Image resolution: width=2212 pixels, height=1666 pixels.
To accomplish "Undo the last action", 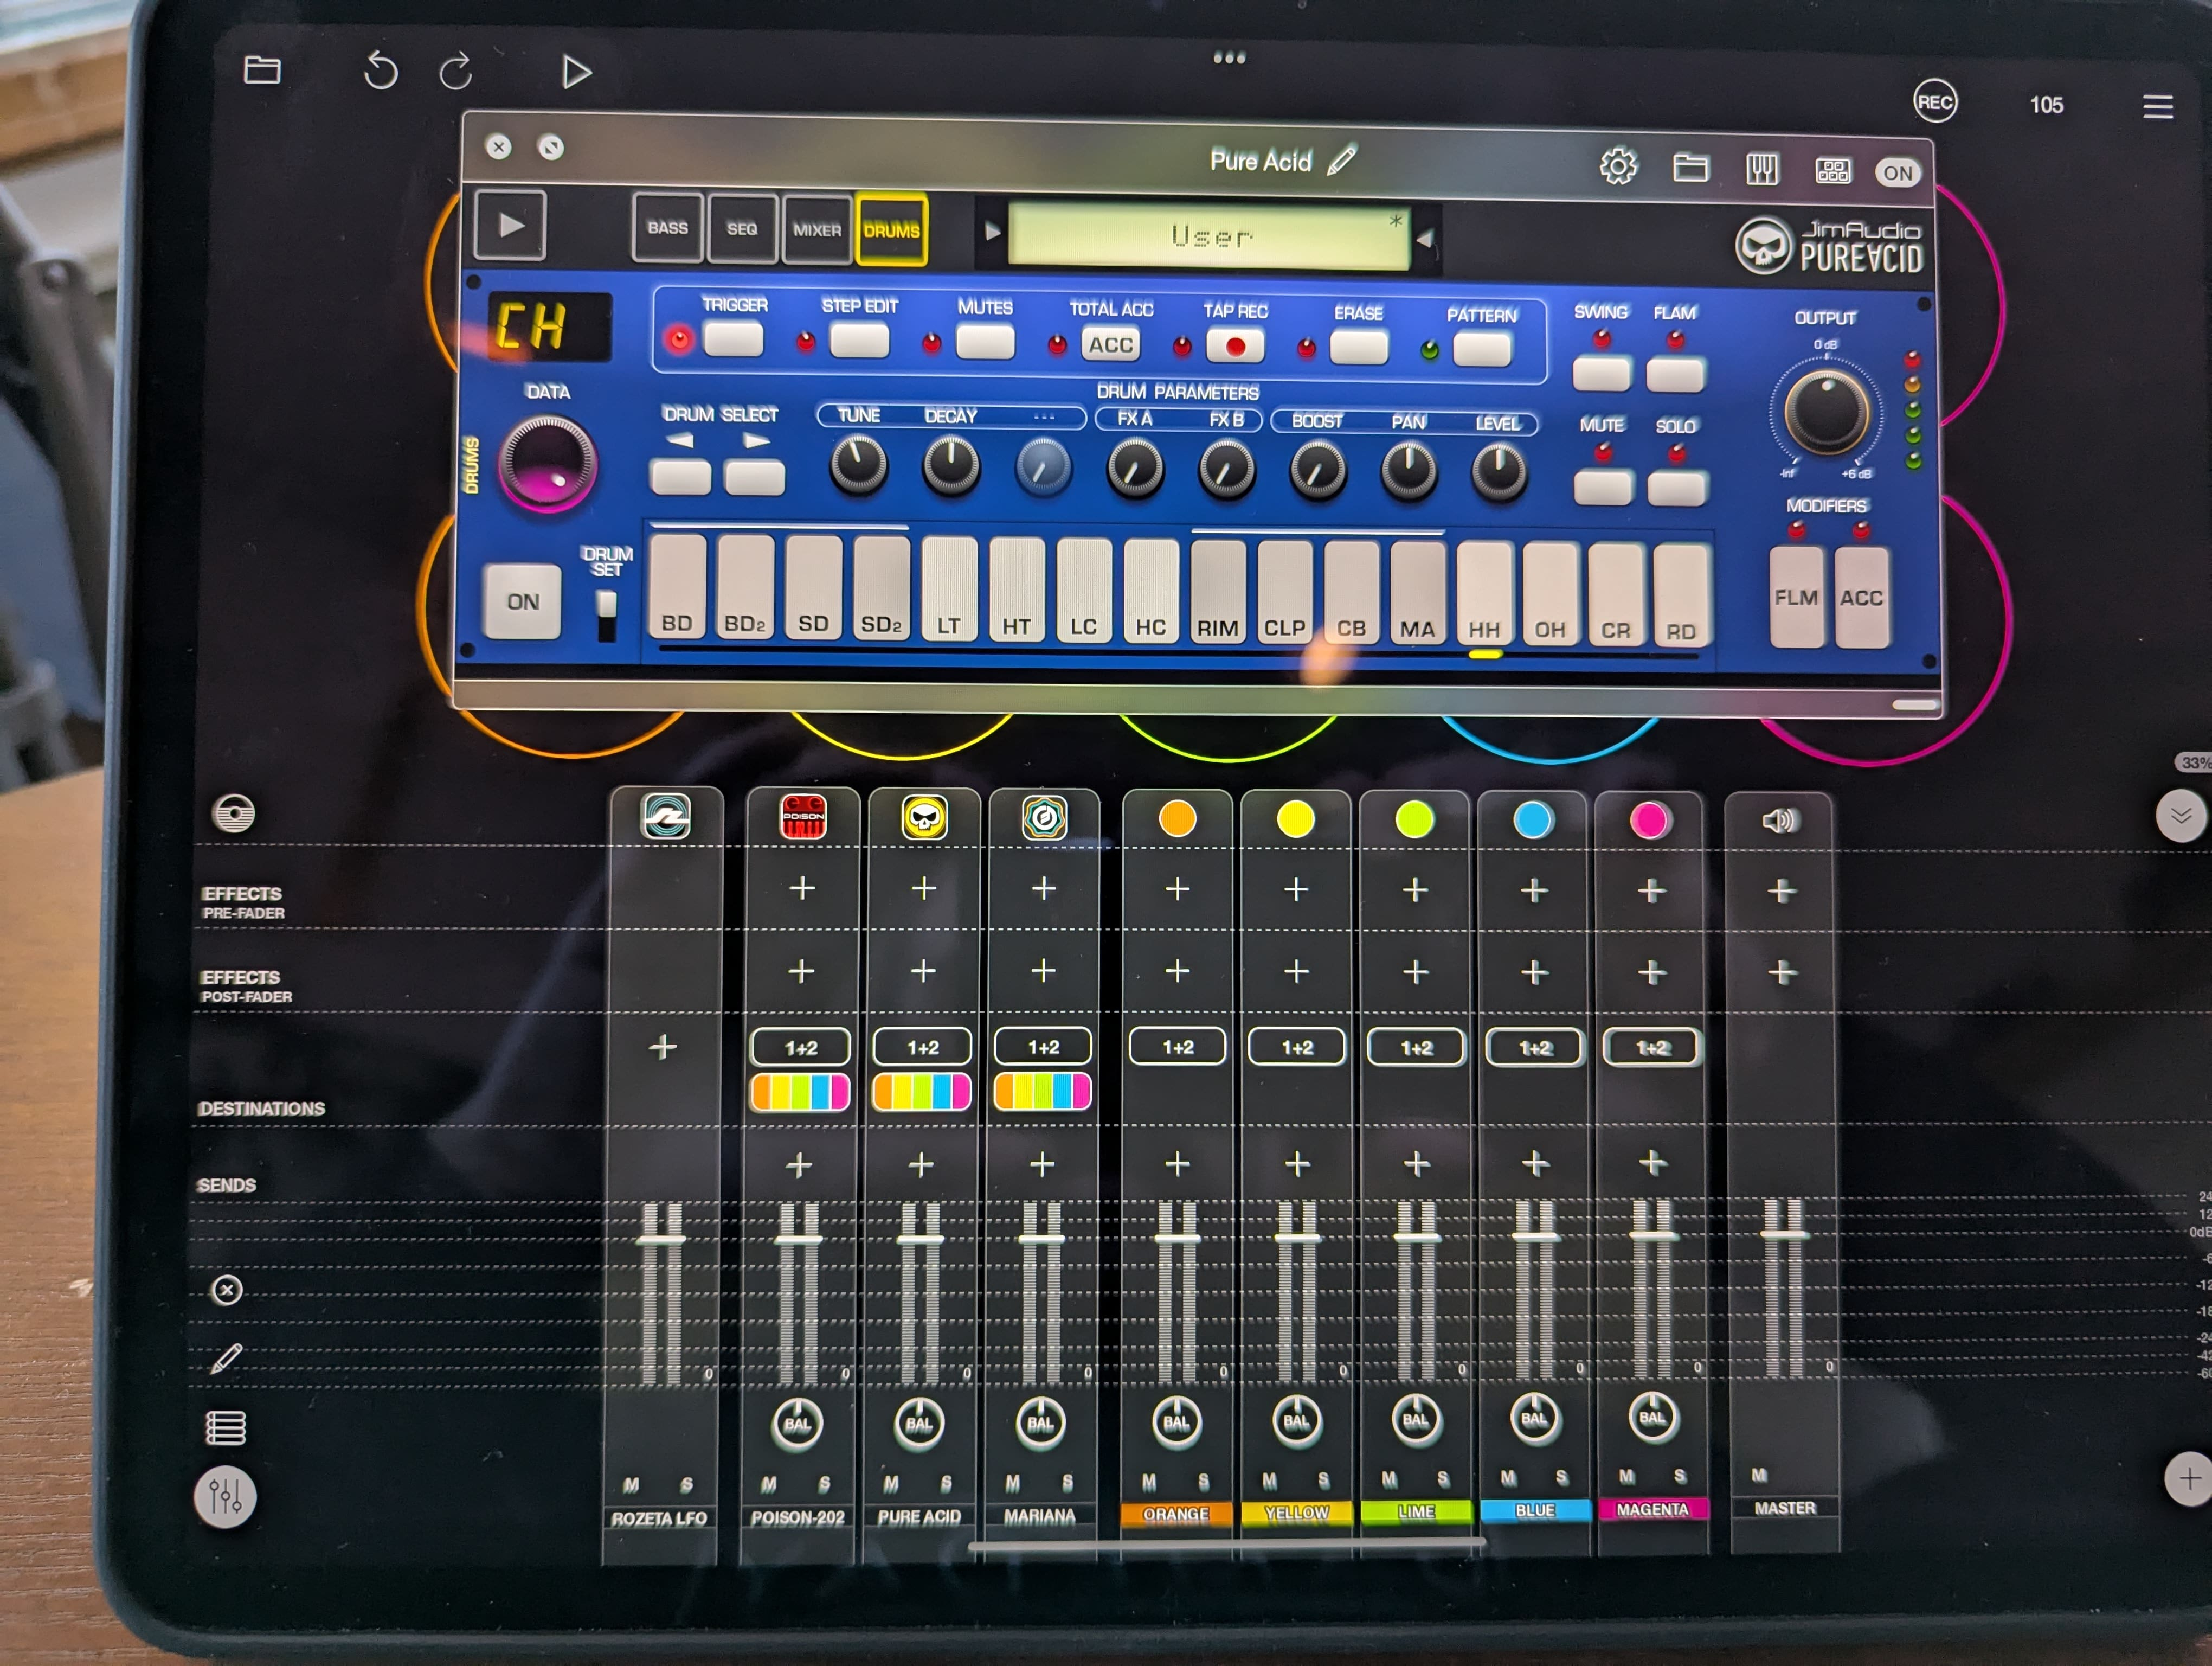I will (380, 71).
